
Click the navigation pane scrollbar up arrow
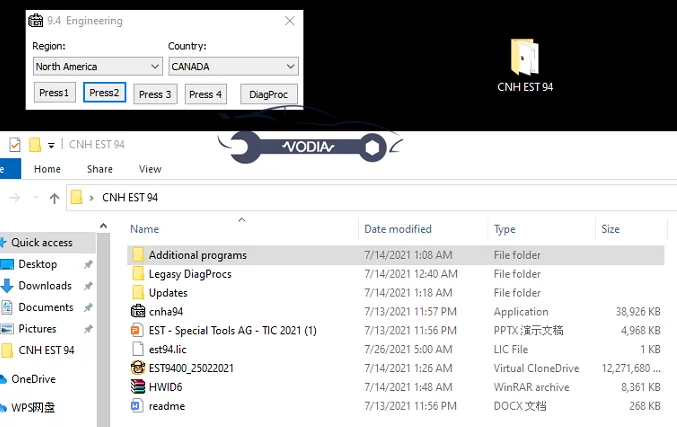[x=103, y=226]
